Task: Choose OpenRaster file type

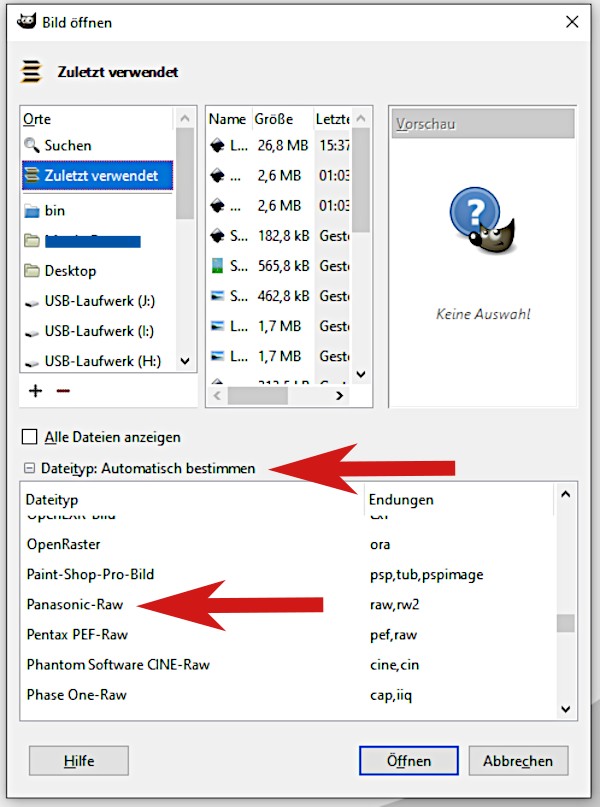Action: [63, 545]
